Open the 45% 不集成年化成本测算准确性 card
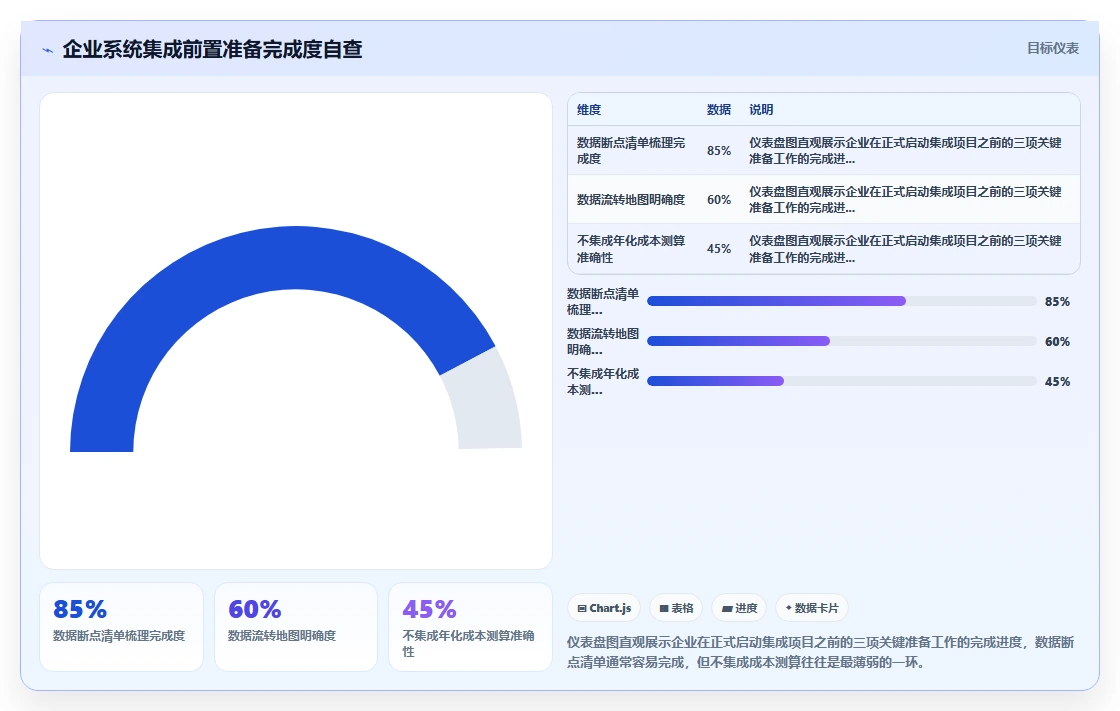This screenshot has width=1120, height=711. (x=470, y=627)
